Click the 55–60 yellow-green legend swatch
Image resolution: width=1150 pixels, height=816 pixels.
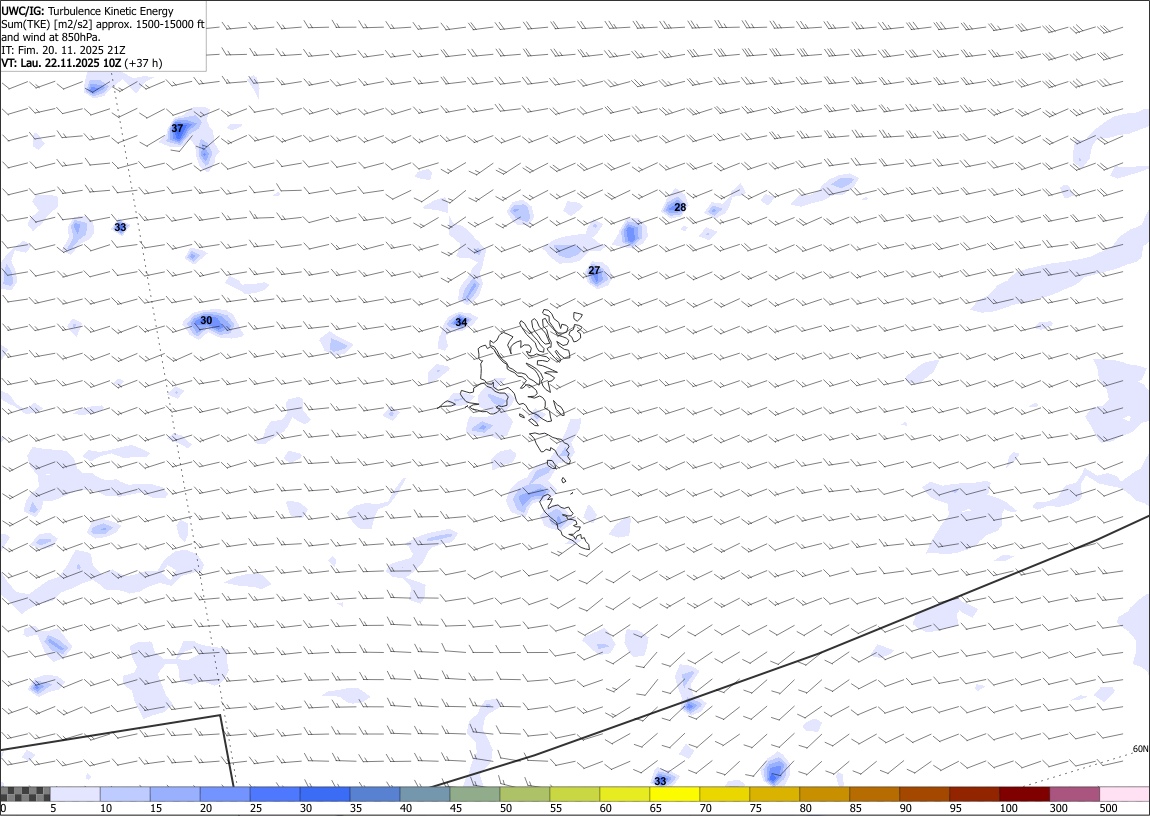coord(575,794)
